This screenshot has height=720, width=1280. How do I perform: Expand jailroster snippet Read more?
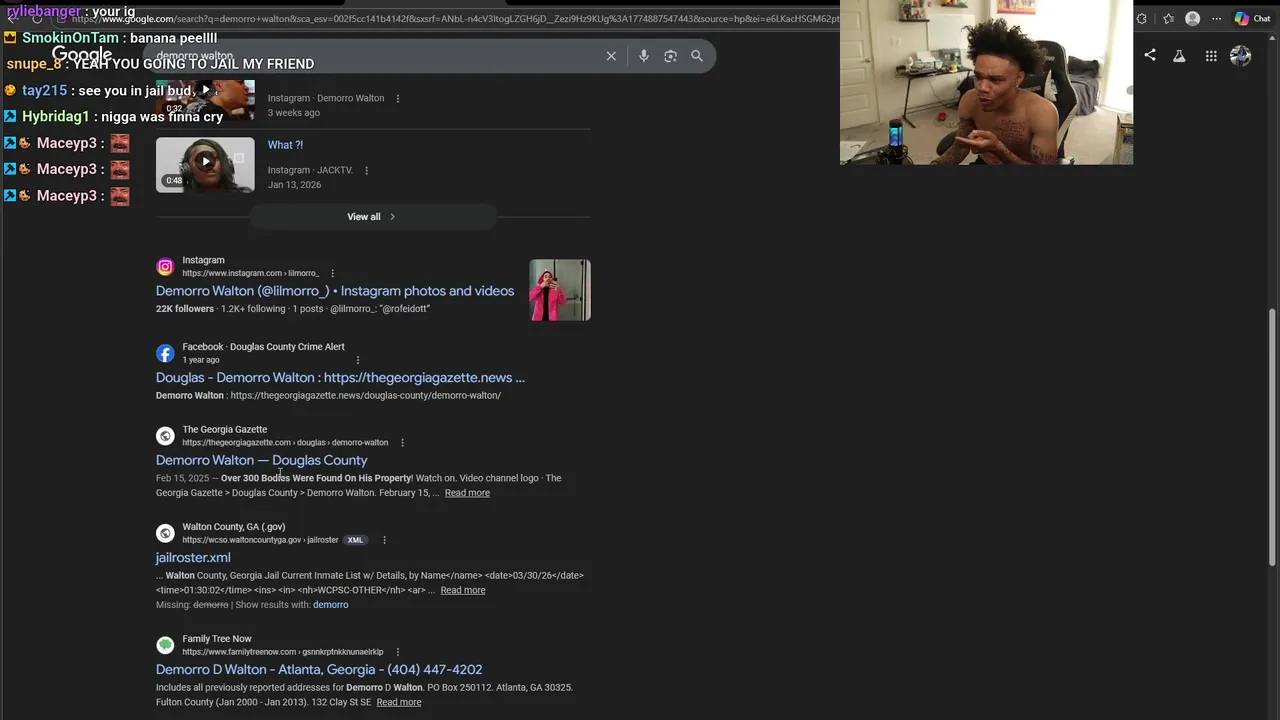coord(463,590)
